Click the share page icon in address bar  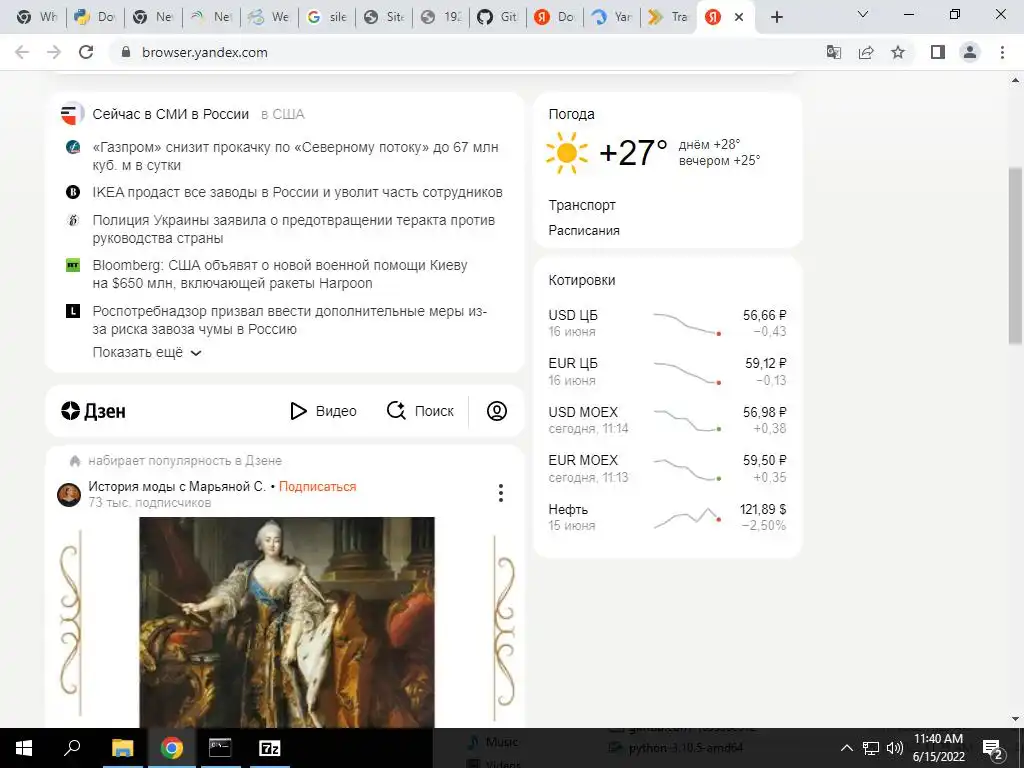click(x=866, y=52)
